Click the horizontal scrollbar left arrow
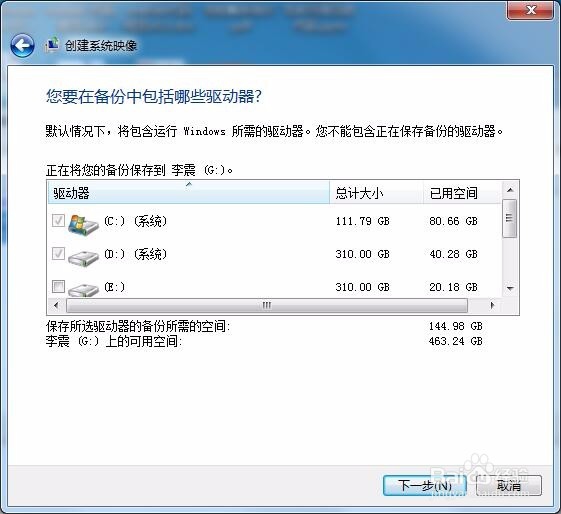The height and width of the screenshot is (514, 561). (56, 305)
